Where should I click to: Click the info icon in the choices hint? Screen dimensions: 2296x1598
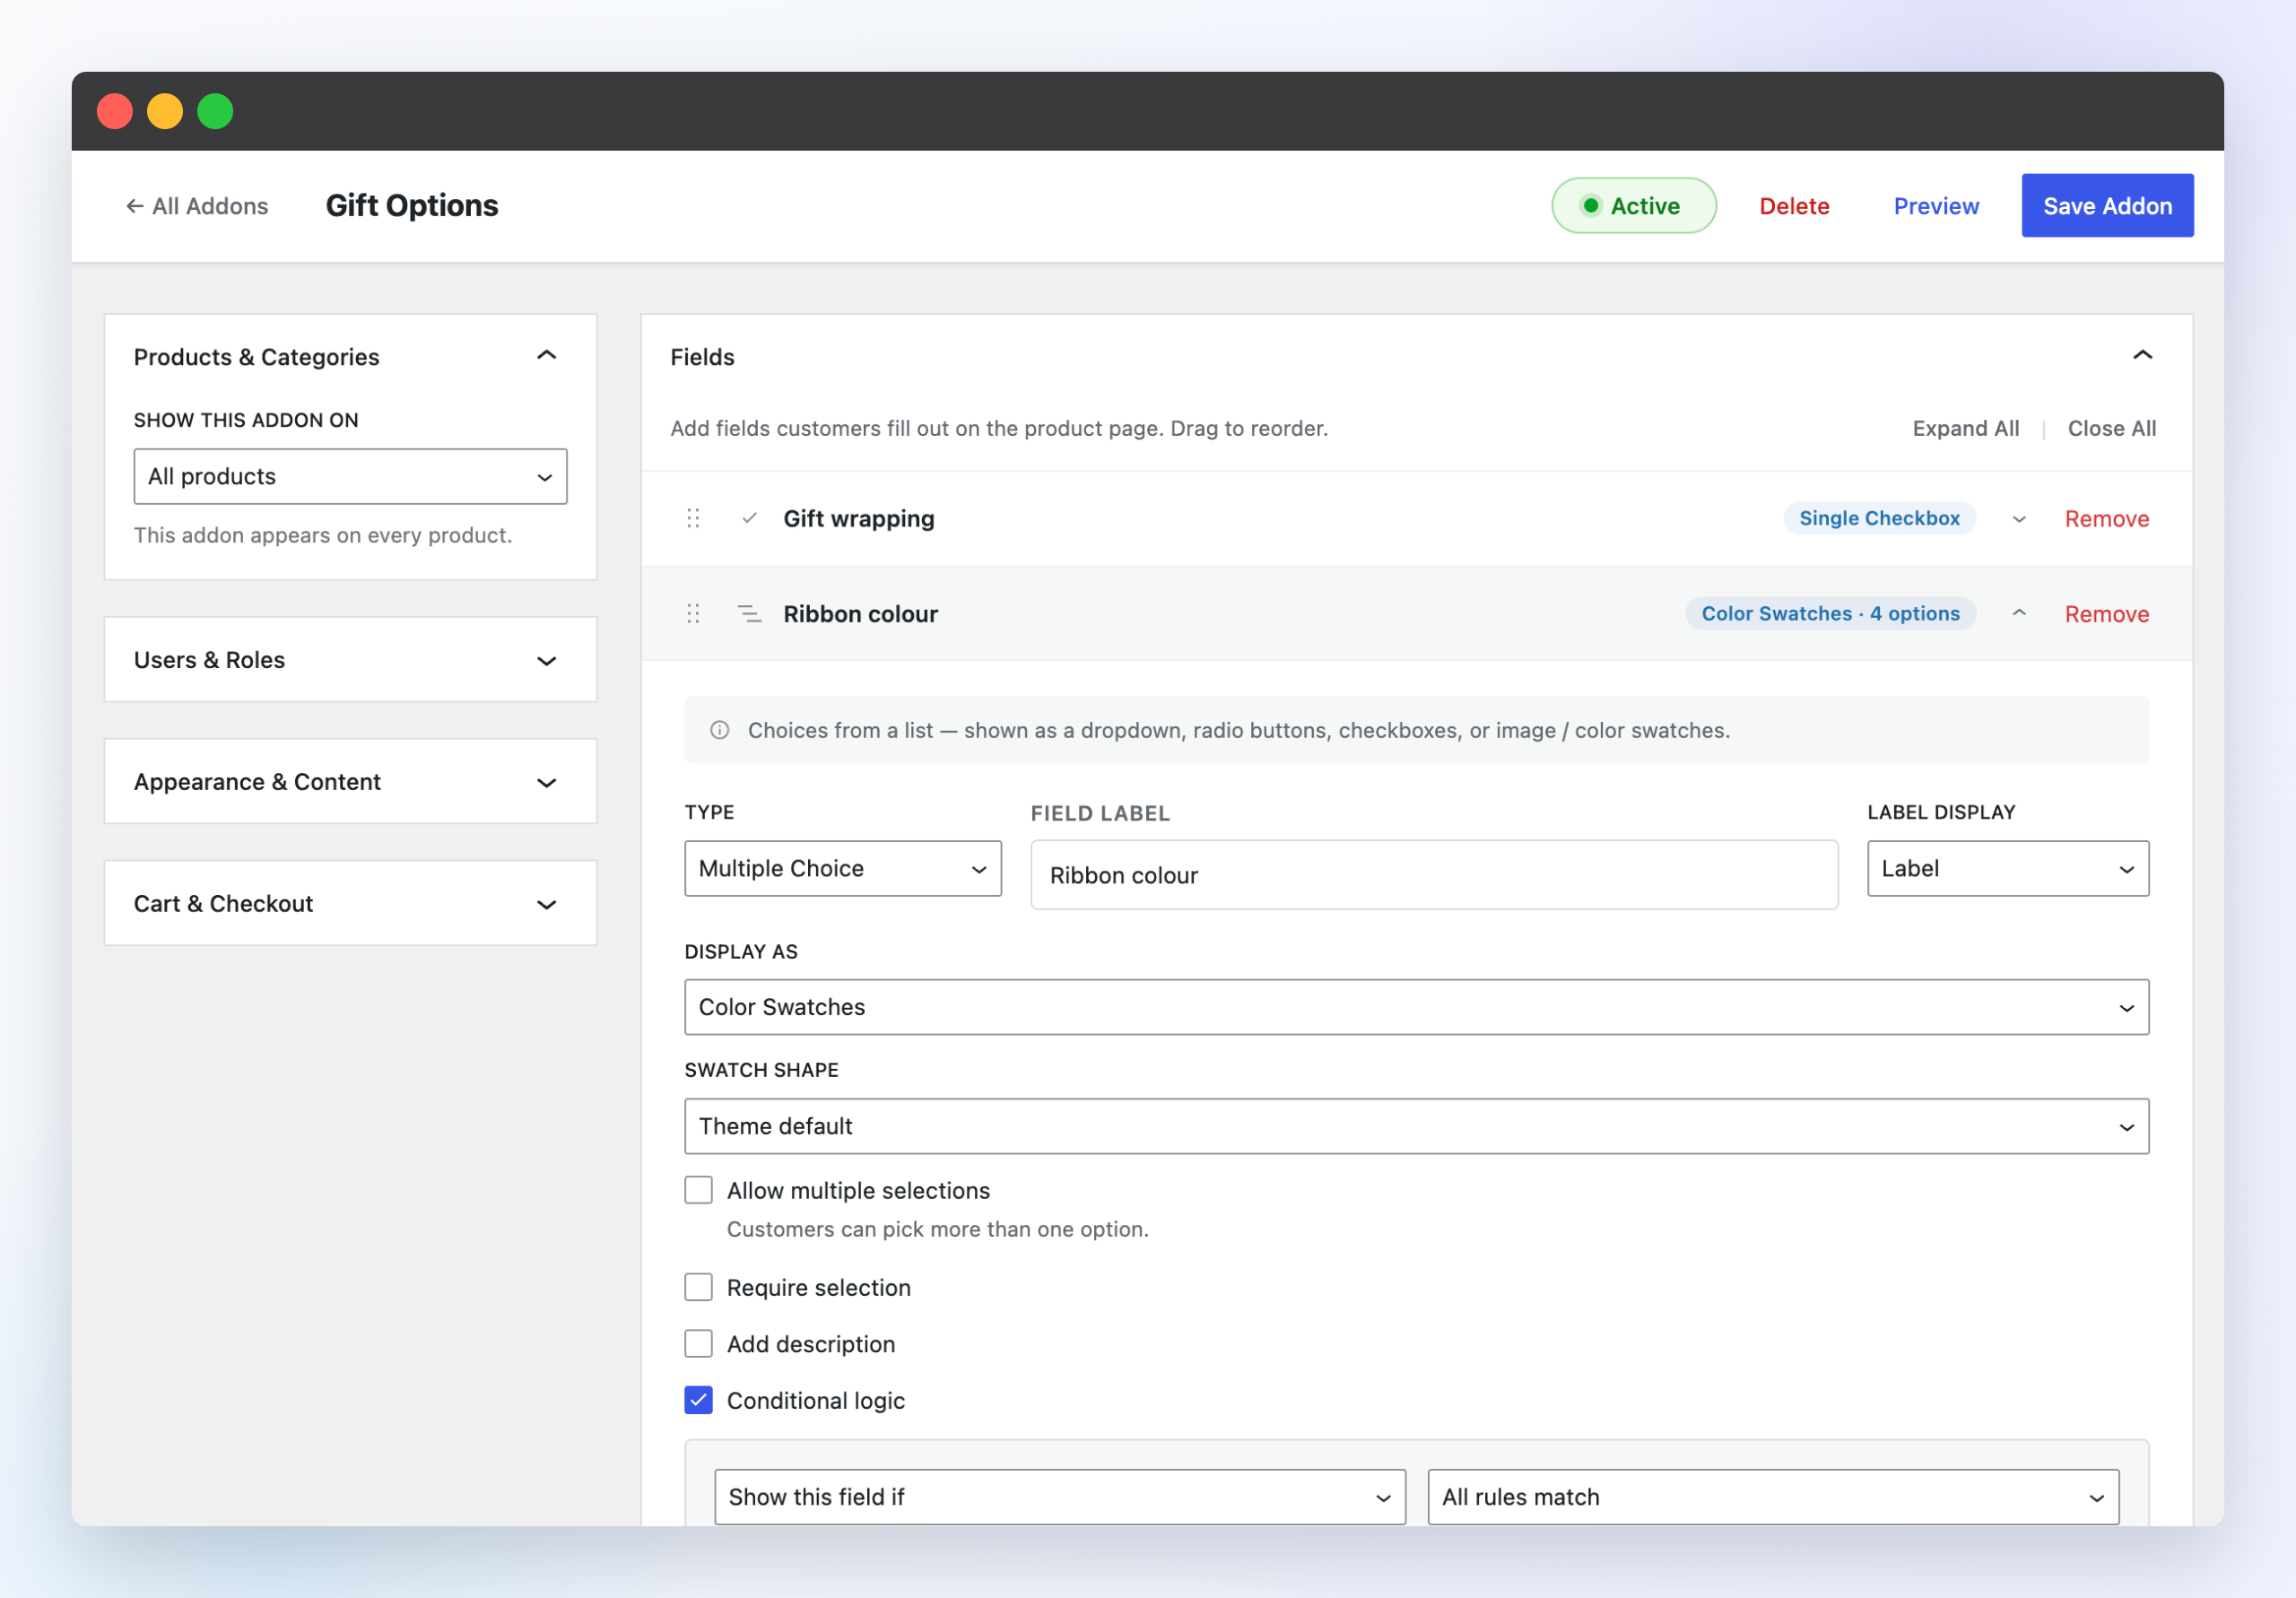[719, 730]
